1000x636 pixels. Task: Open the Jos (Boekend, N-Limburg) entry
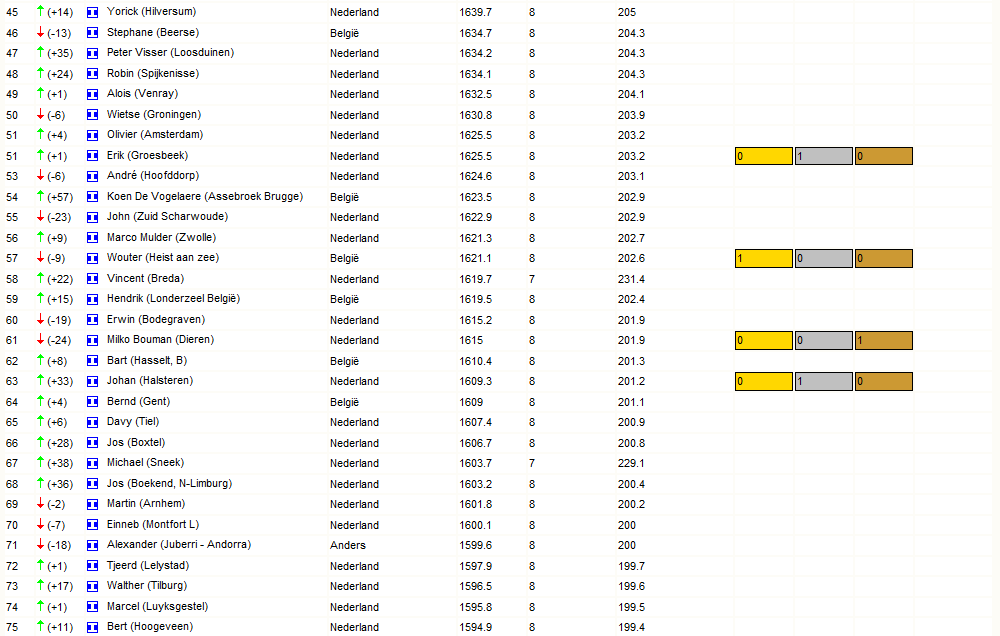pyautogui.click(x=170, y=484)
